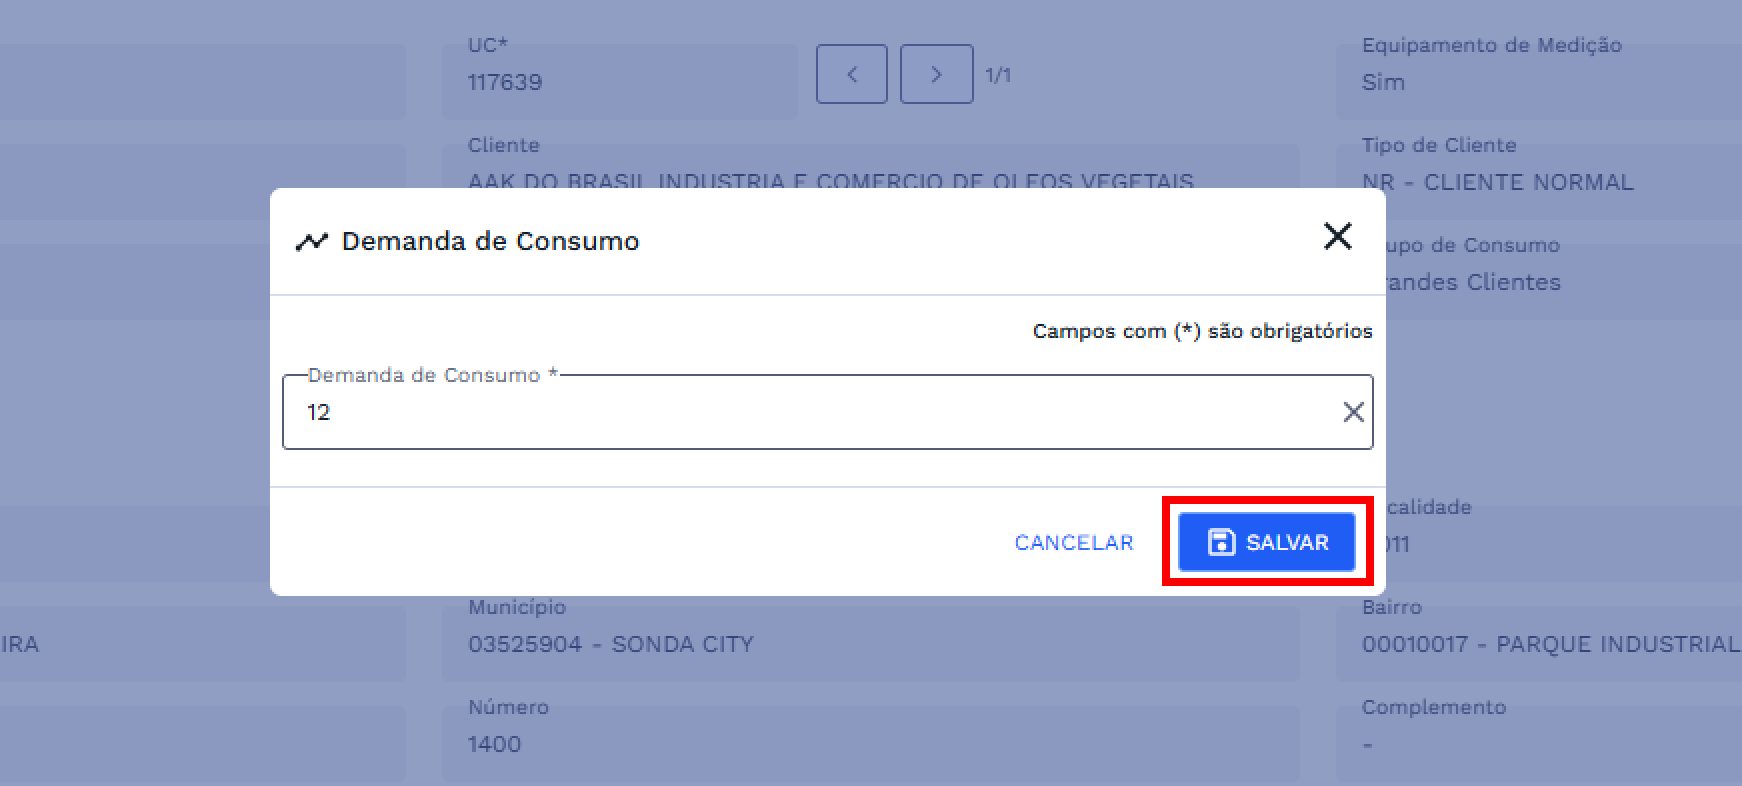Save the demand with Salvar button
Image resolution: width=1742 pixels, height=786 pixels.
point(1266,542)
